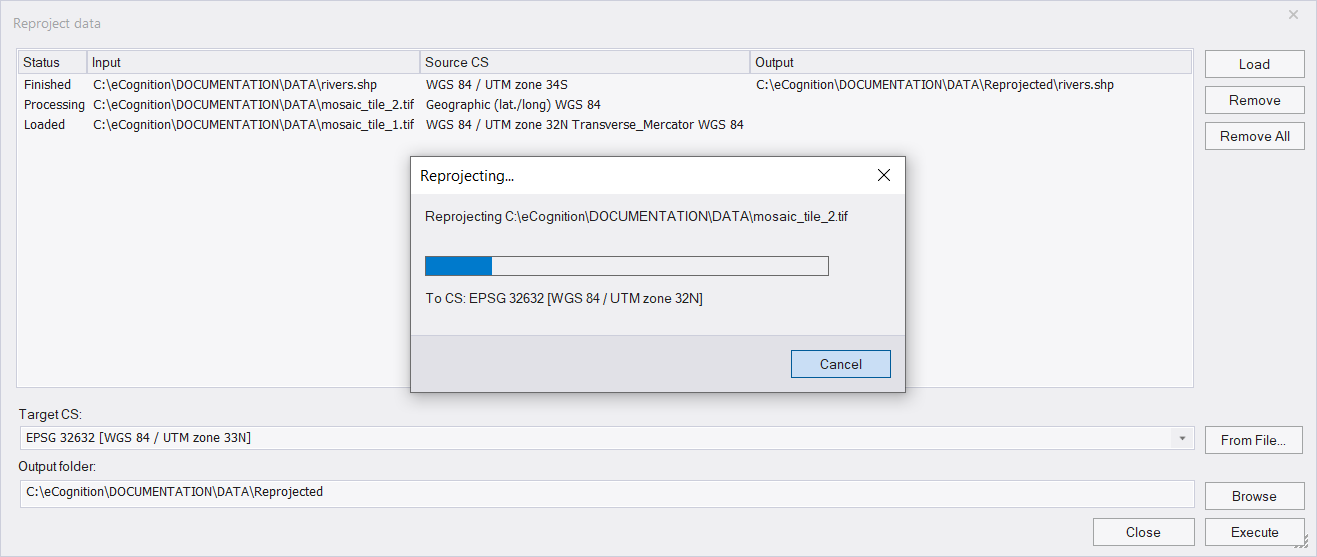Click the Load button
Image resolution: width=1317 pixels, height=557 pixels.
coord(1254,64)
